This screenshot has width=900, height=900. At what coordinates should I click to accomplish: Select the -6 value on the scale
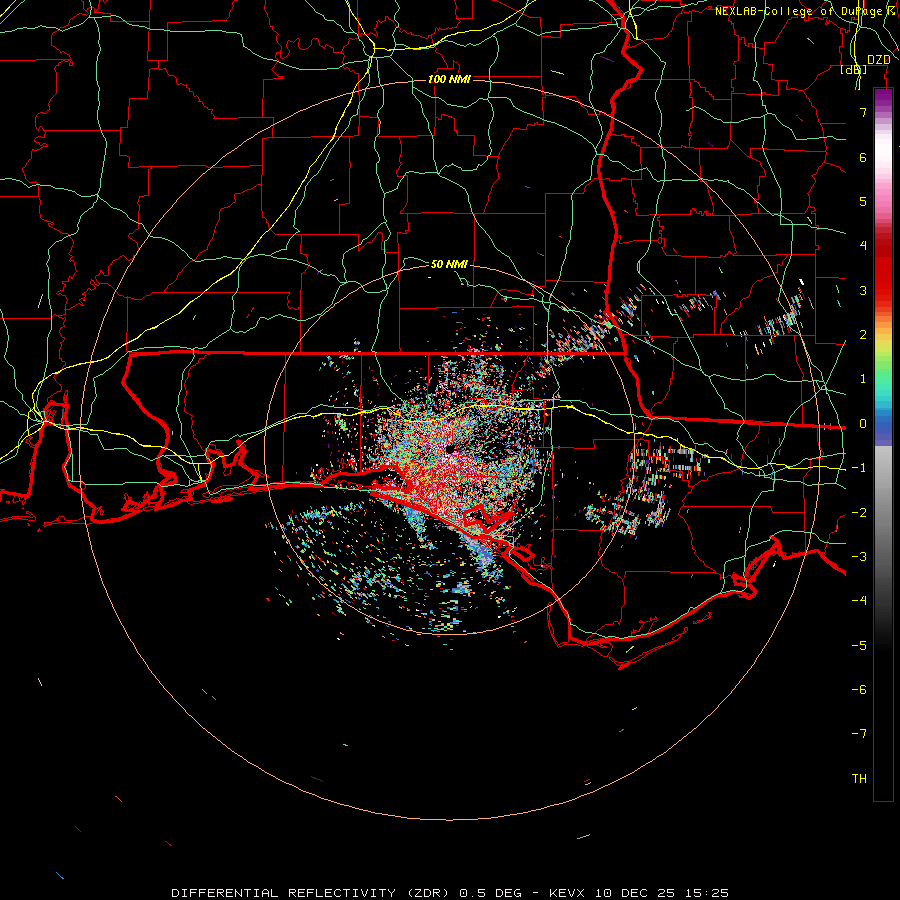click(859, 690)
